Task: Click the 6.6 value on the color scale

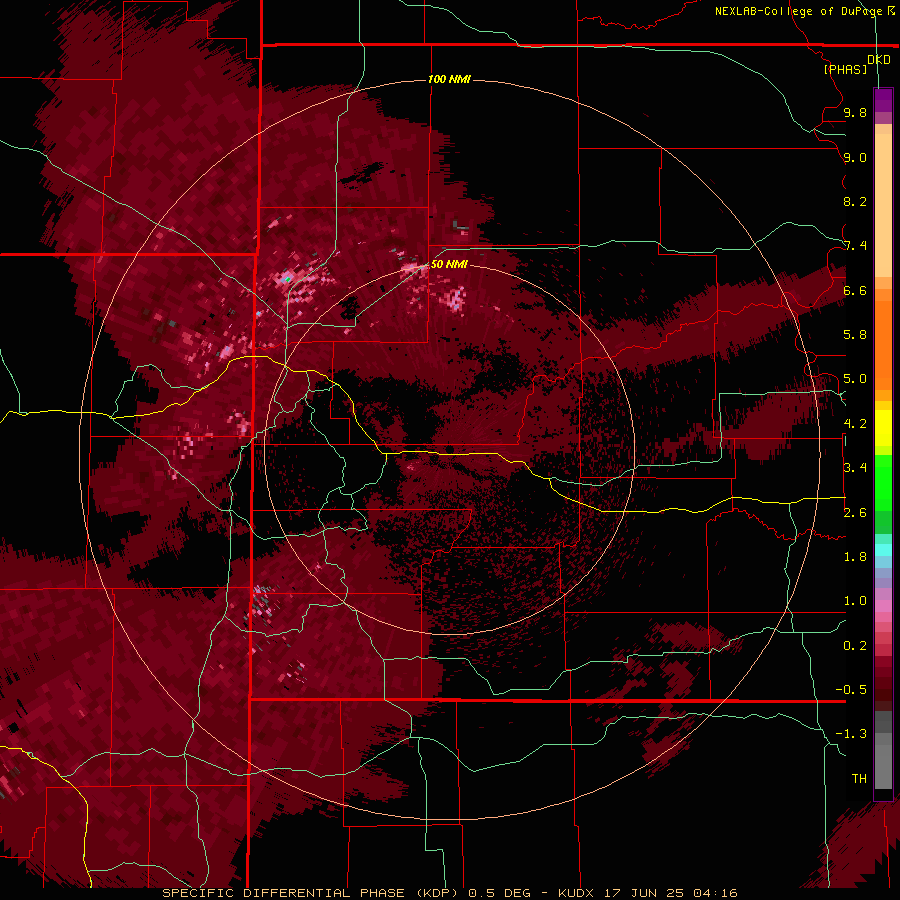Action: click(x=855, y=290)
